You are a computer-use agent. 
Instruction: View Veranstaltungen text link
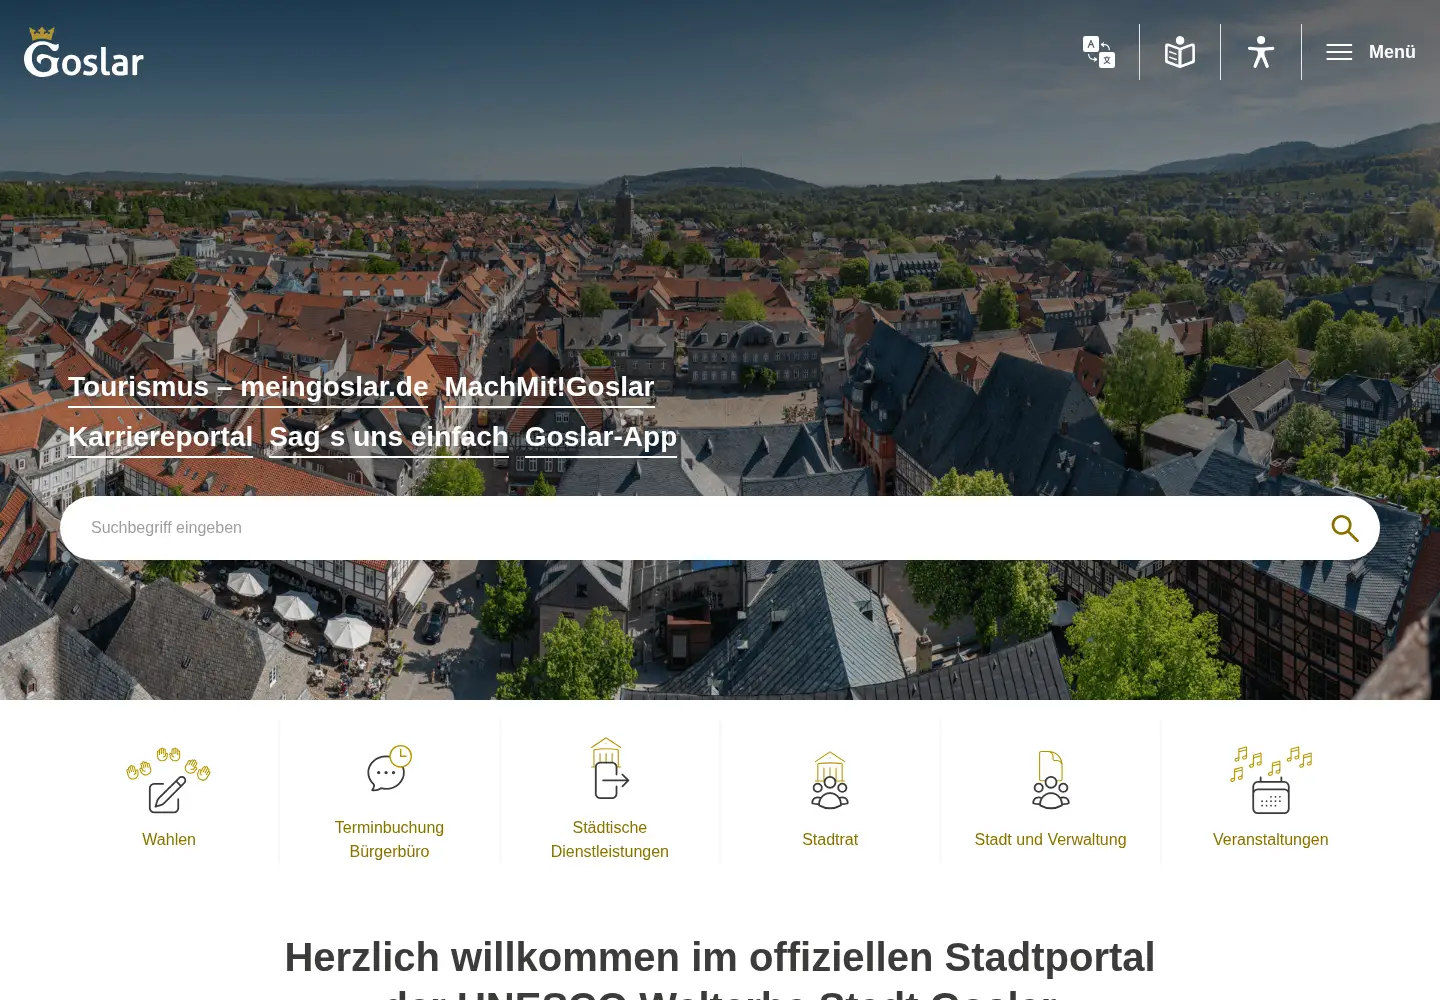[x=1271, y=840]
